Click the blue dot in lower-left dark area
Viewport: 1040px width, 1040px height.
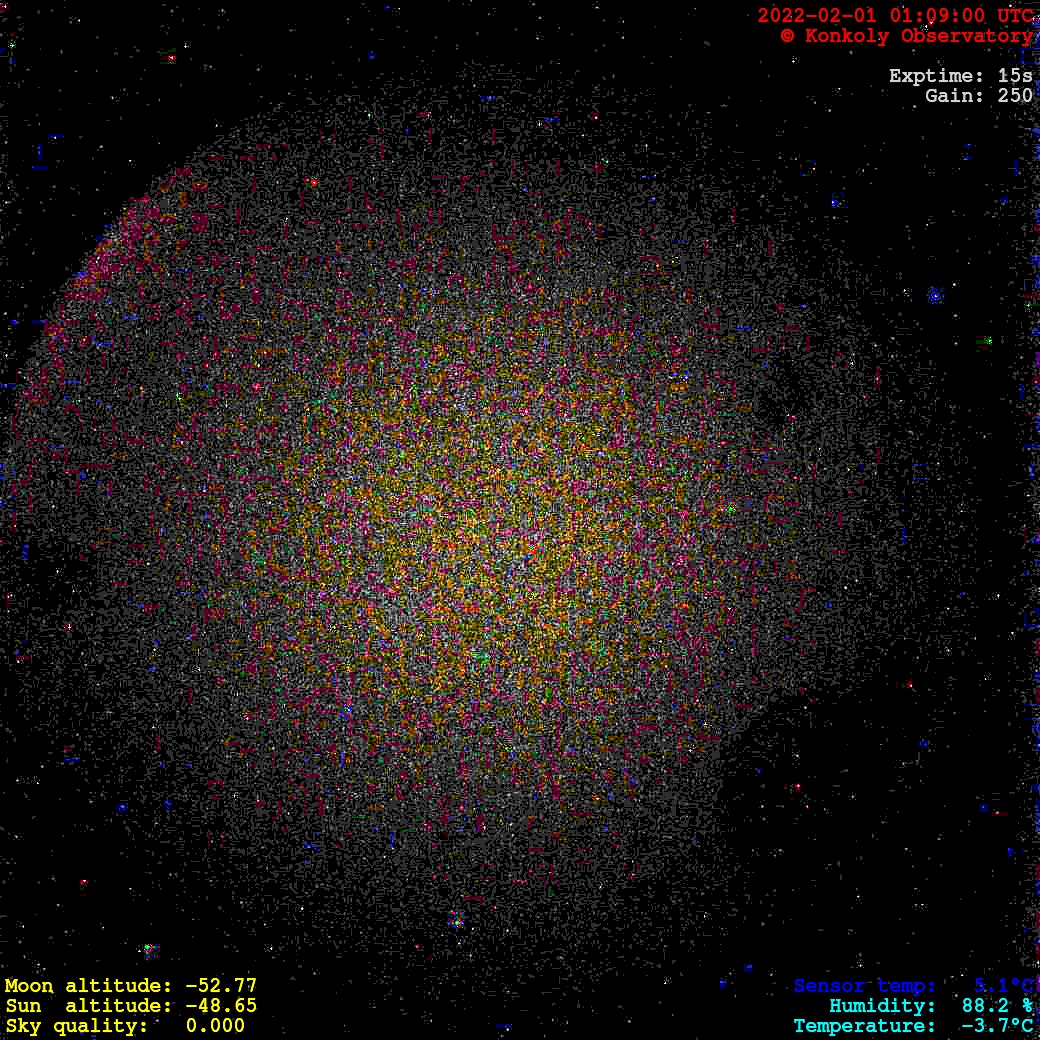pos(122,807)
